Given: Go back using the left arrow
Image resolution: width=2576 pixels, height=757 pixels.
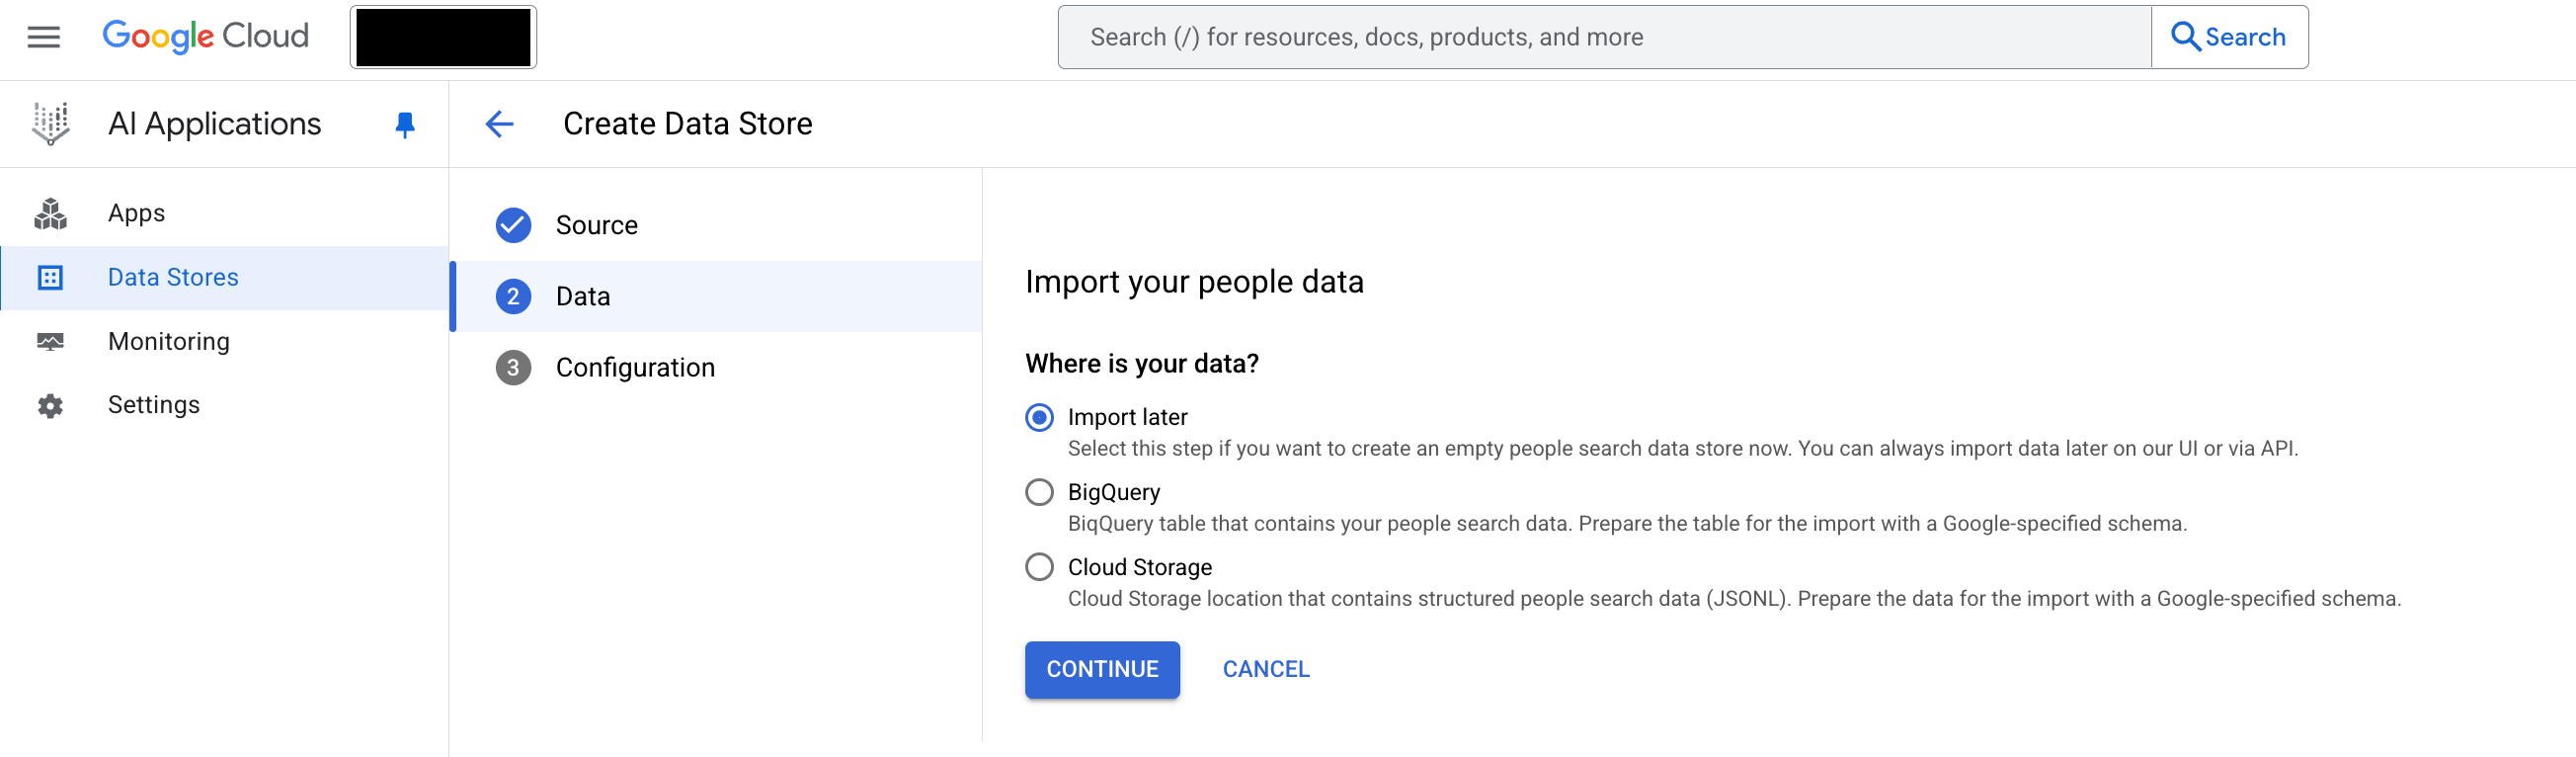Looking at the screenshot, I should [499, 124].
